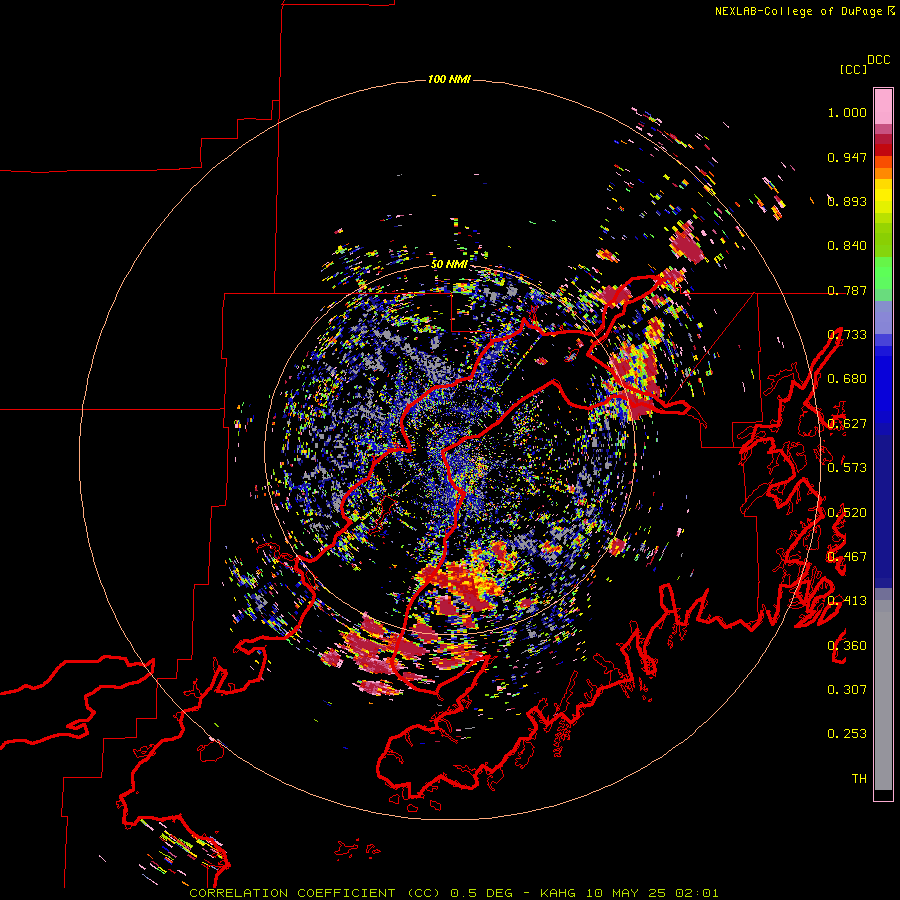The image size is (900, 900).
Task: Click the 0.467 scale value
Action: coord(847,557)
